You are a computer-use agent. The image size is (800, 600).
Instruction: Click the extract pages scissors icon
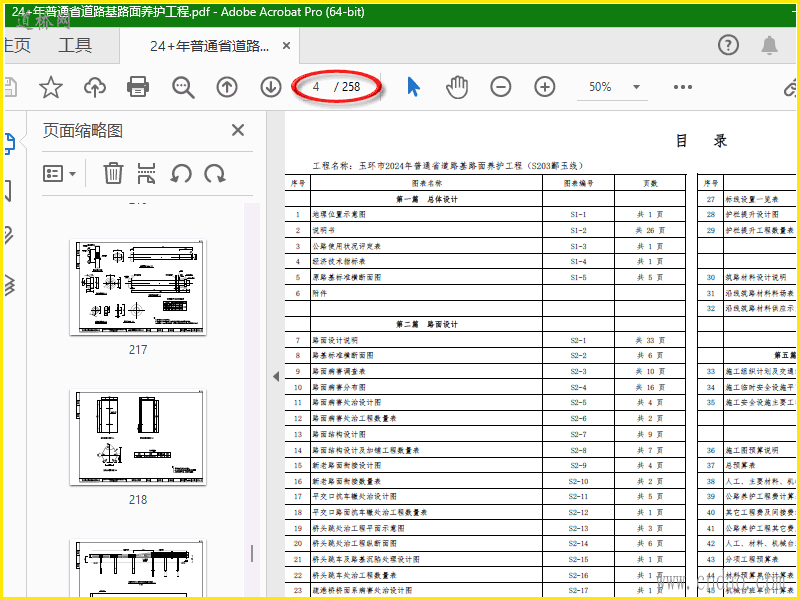pos(146,173)
